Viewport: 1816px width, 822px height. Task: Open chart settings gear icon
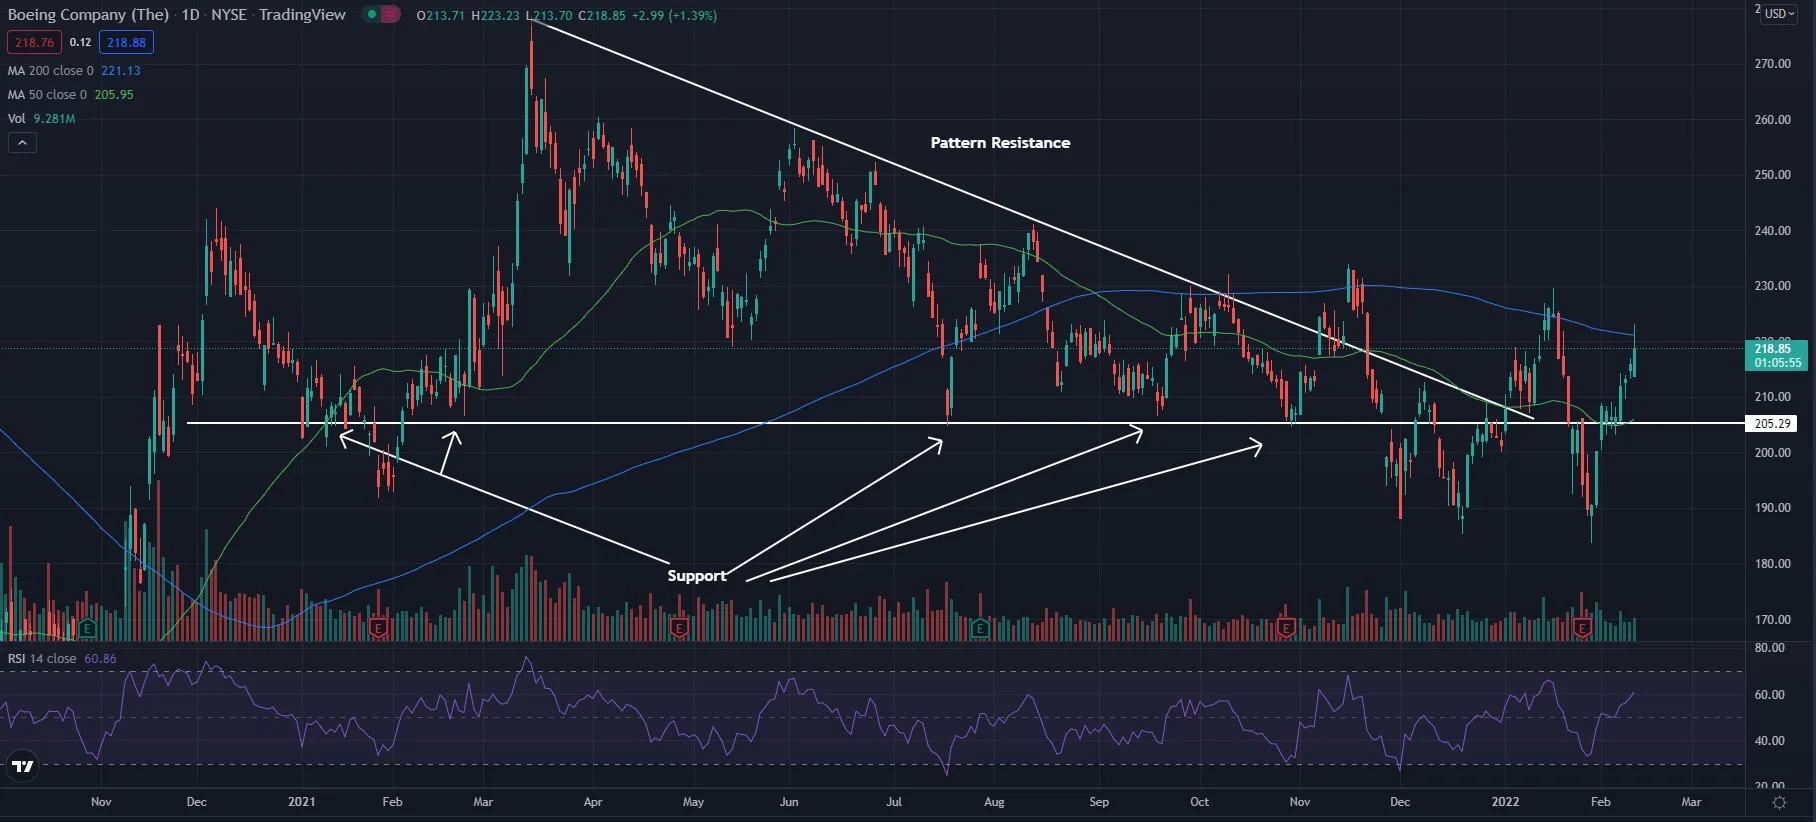pos(1779,802)
